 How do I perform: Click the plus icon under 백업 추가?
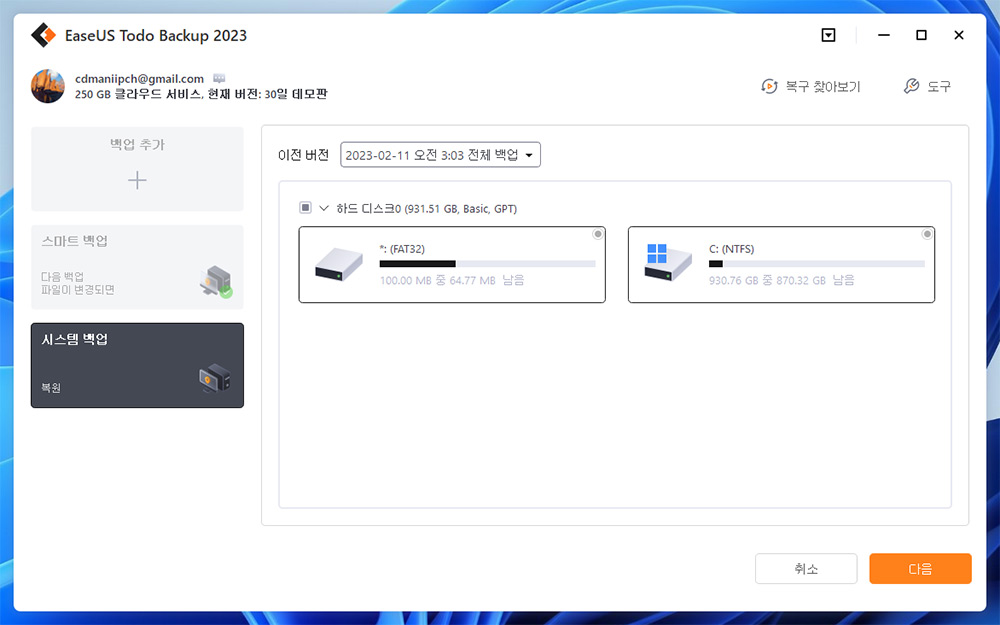click(x=137, y=180)
